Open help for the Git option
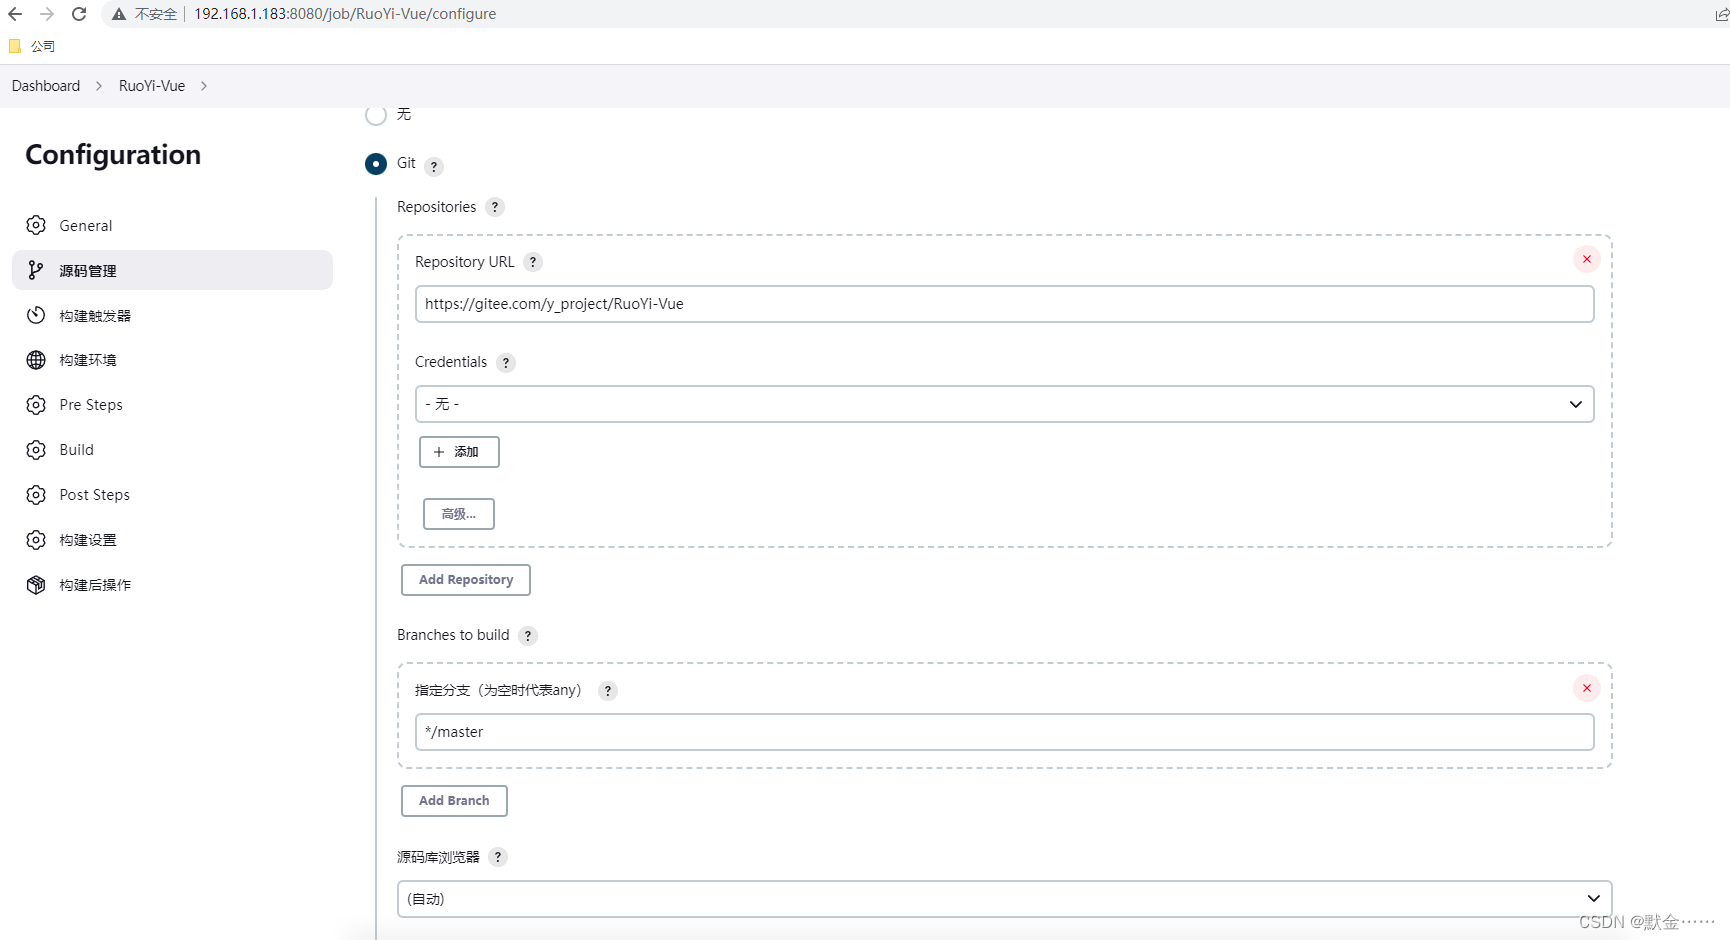Image resolution: width=1730 pixels, height=940 pixels. (x=434, y=167)
